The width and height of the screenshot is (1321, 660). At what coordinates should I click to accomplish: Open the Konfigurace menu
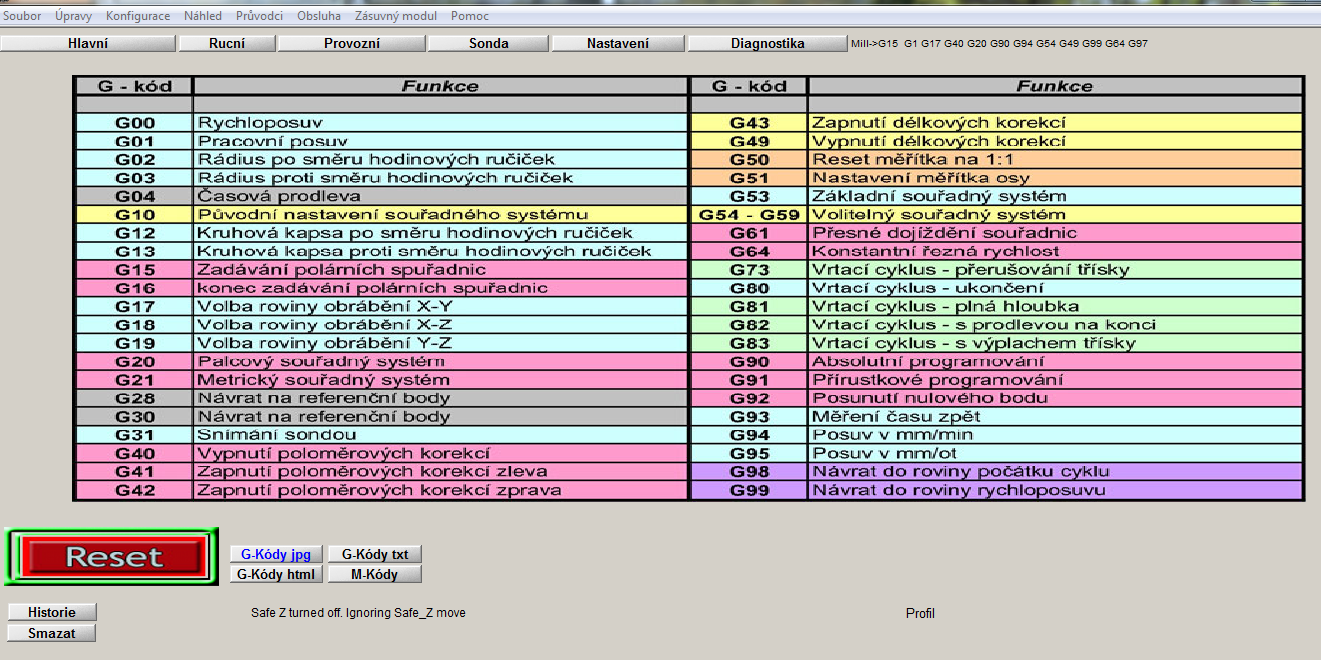(x=138, y=16)
